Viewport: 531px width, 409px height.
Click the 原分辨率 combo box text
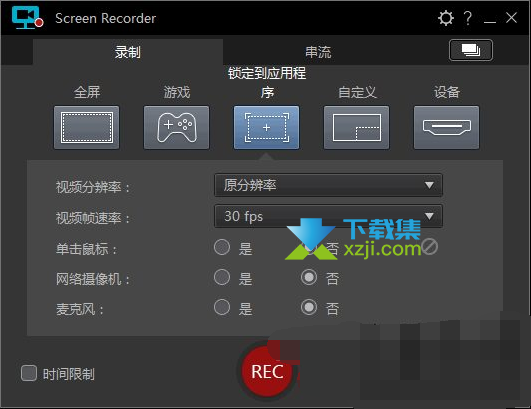(250, 185)
